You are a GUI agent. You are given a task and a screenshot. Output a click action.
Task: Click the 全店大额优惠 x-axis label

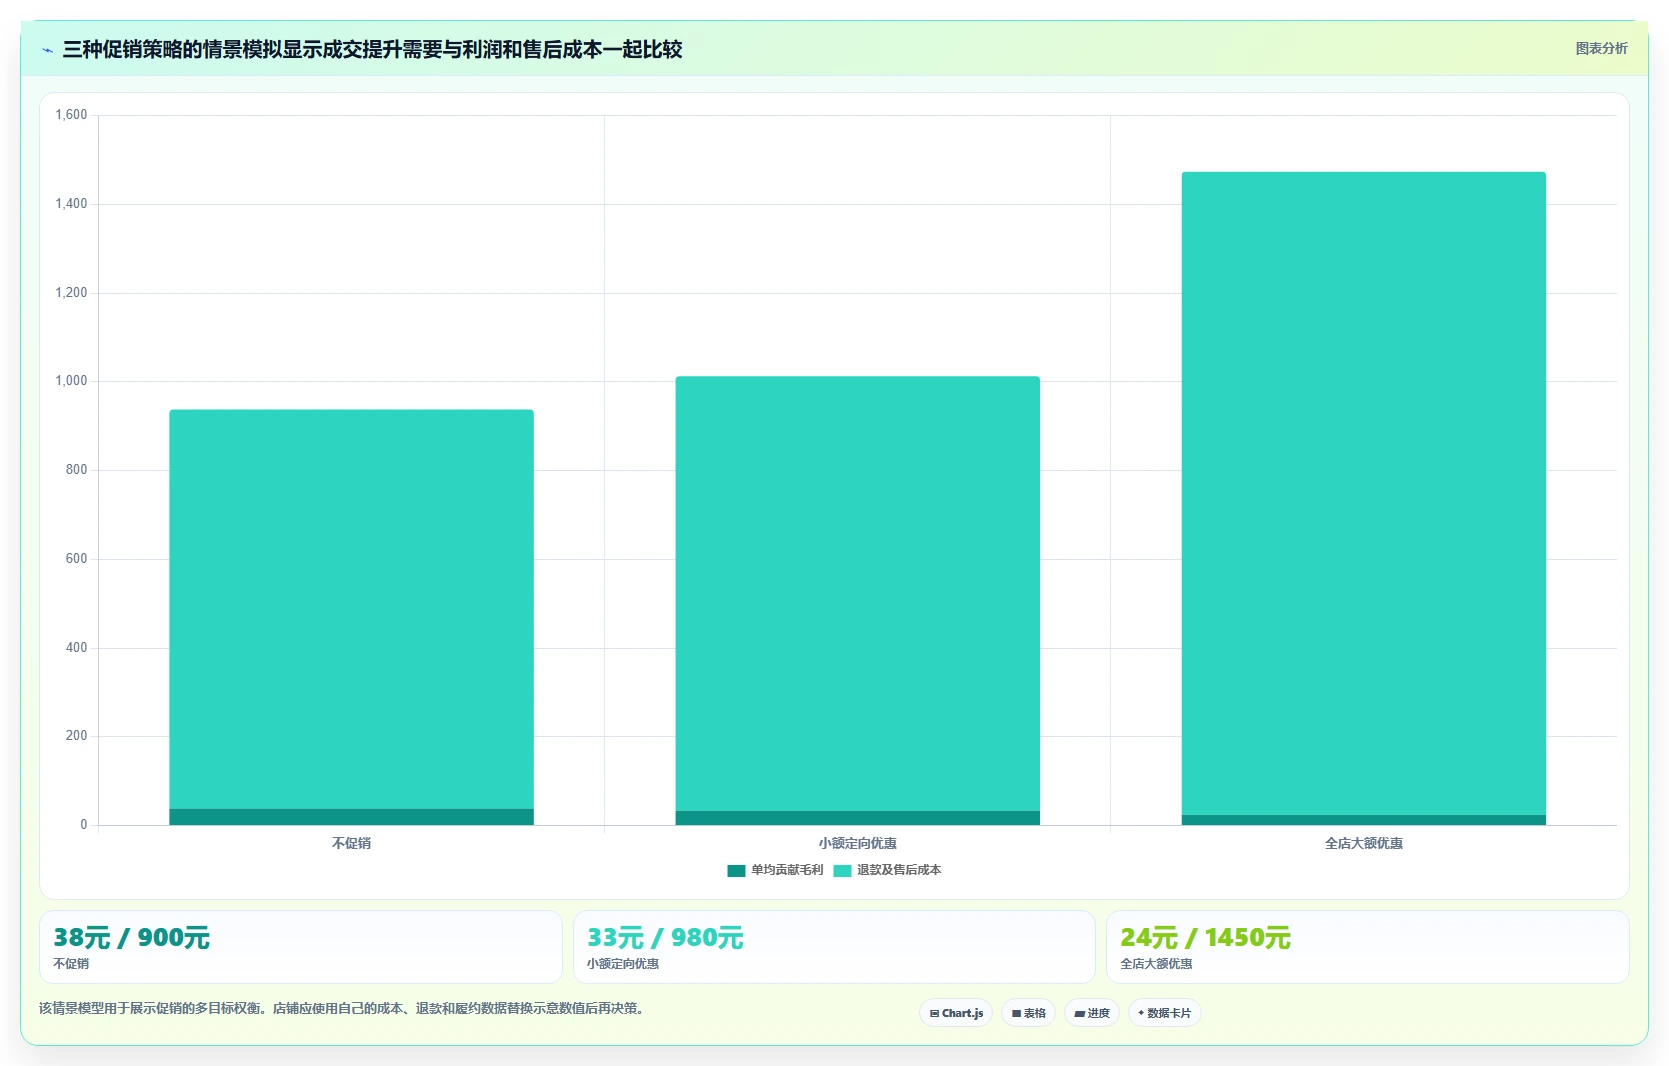click(x=1363, y=843)
